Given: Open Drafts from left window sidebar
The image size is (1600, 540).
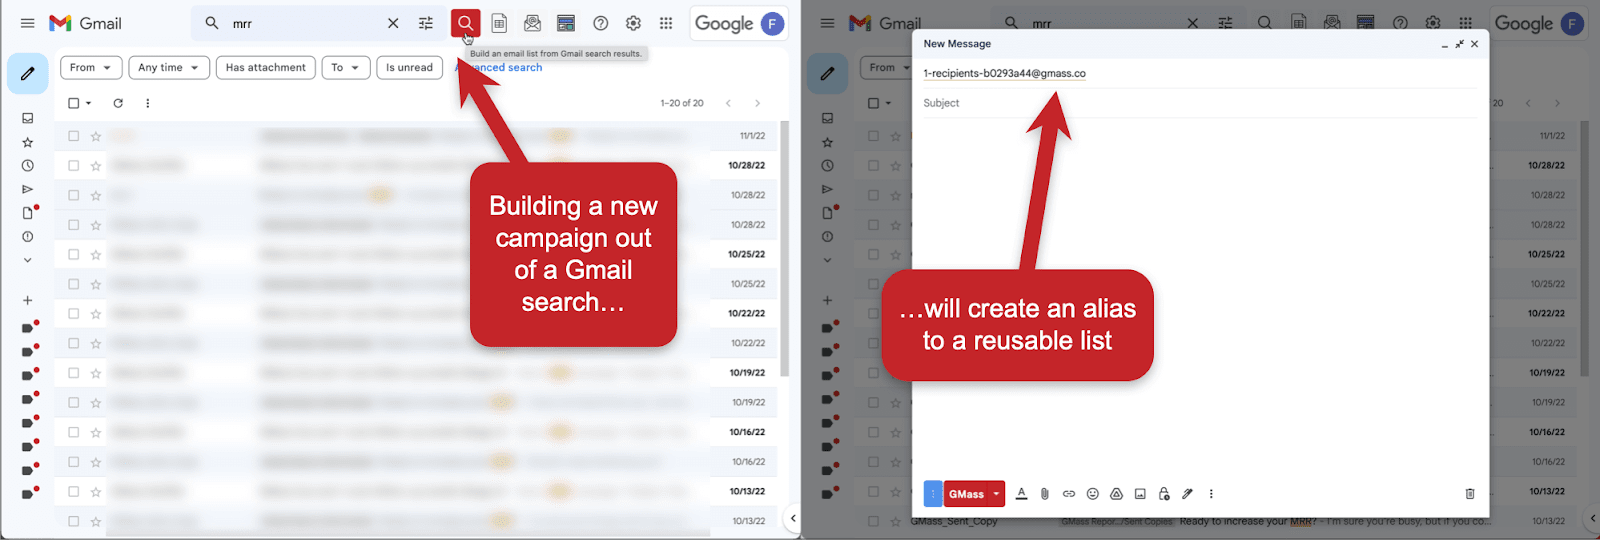Looking at the screenshot, I should coord(28,213).
